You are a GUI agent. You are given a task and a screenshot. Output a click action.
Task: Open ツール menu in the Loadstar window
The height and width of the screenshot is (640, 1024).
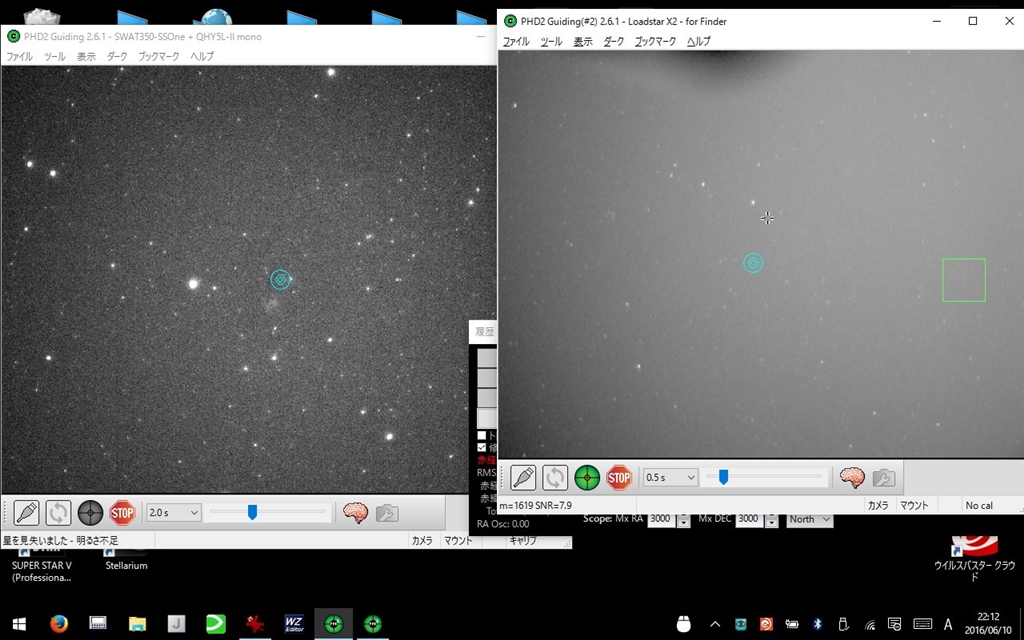pos(551,41)
